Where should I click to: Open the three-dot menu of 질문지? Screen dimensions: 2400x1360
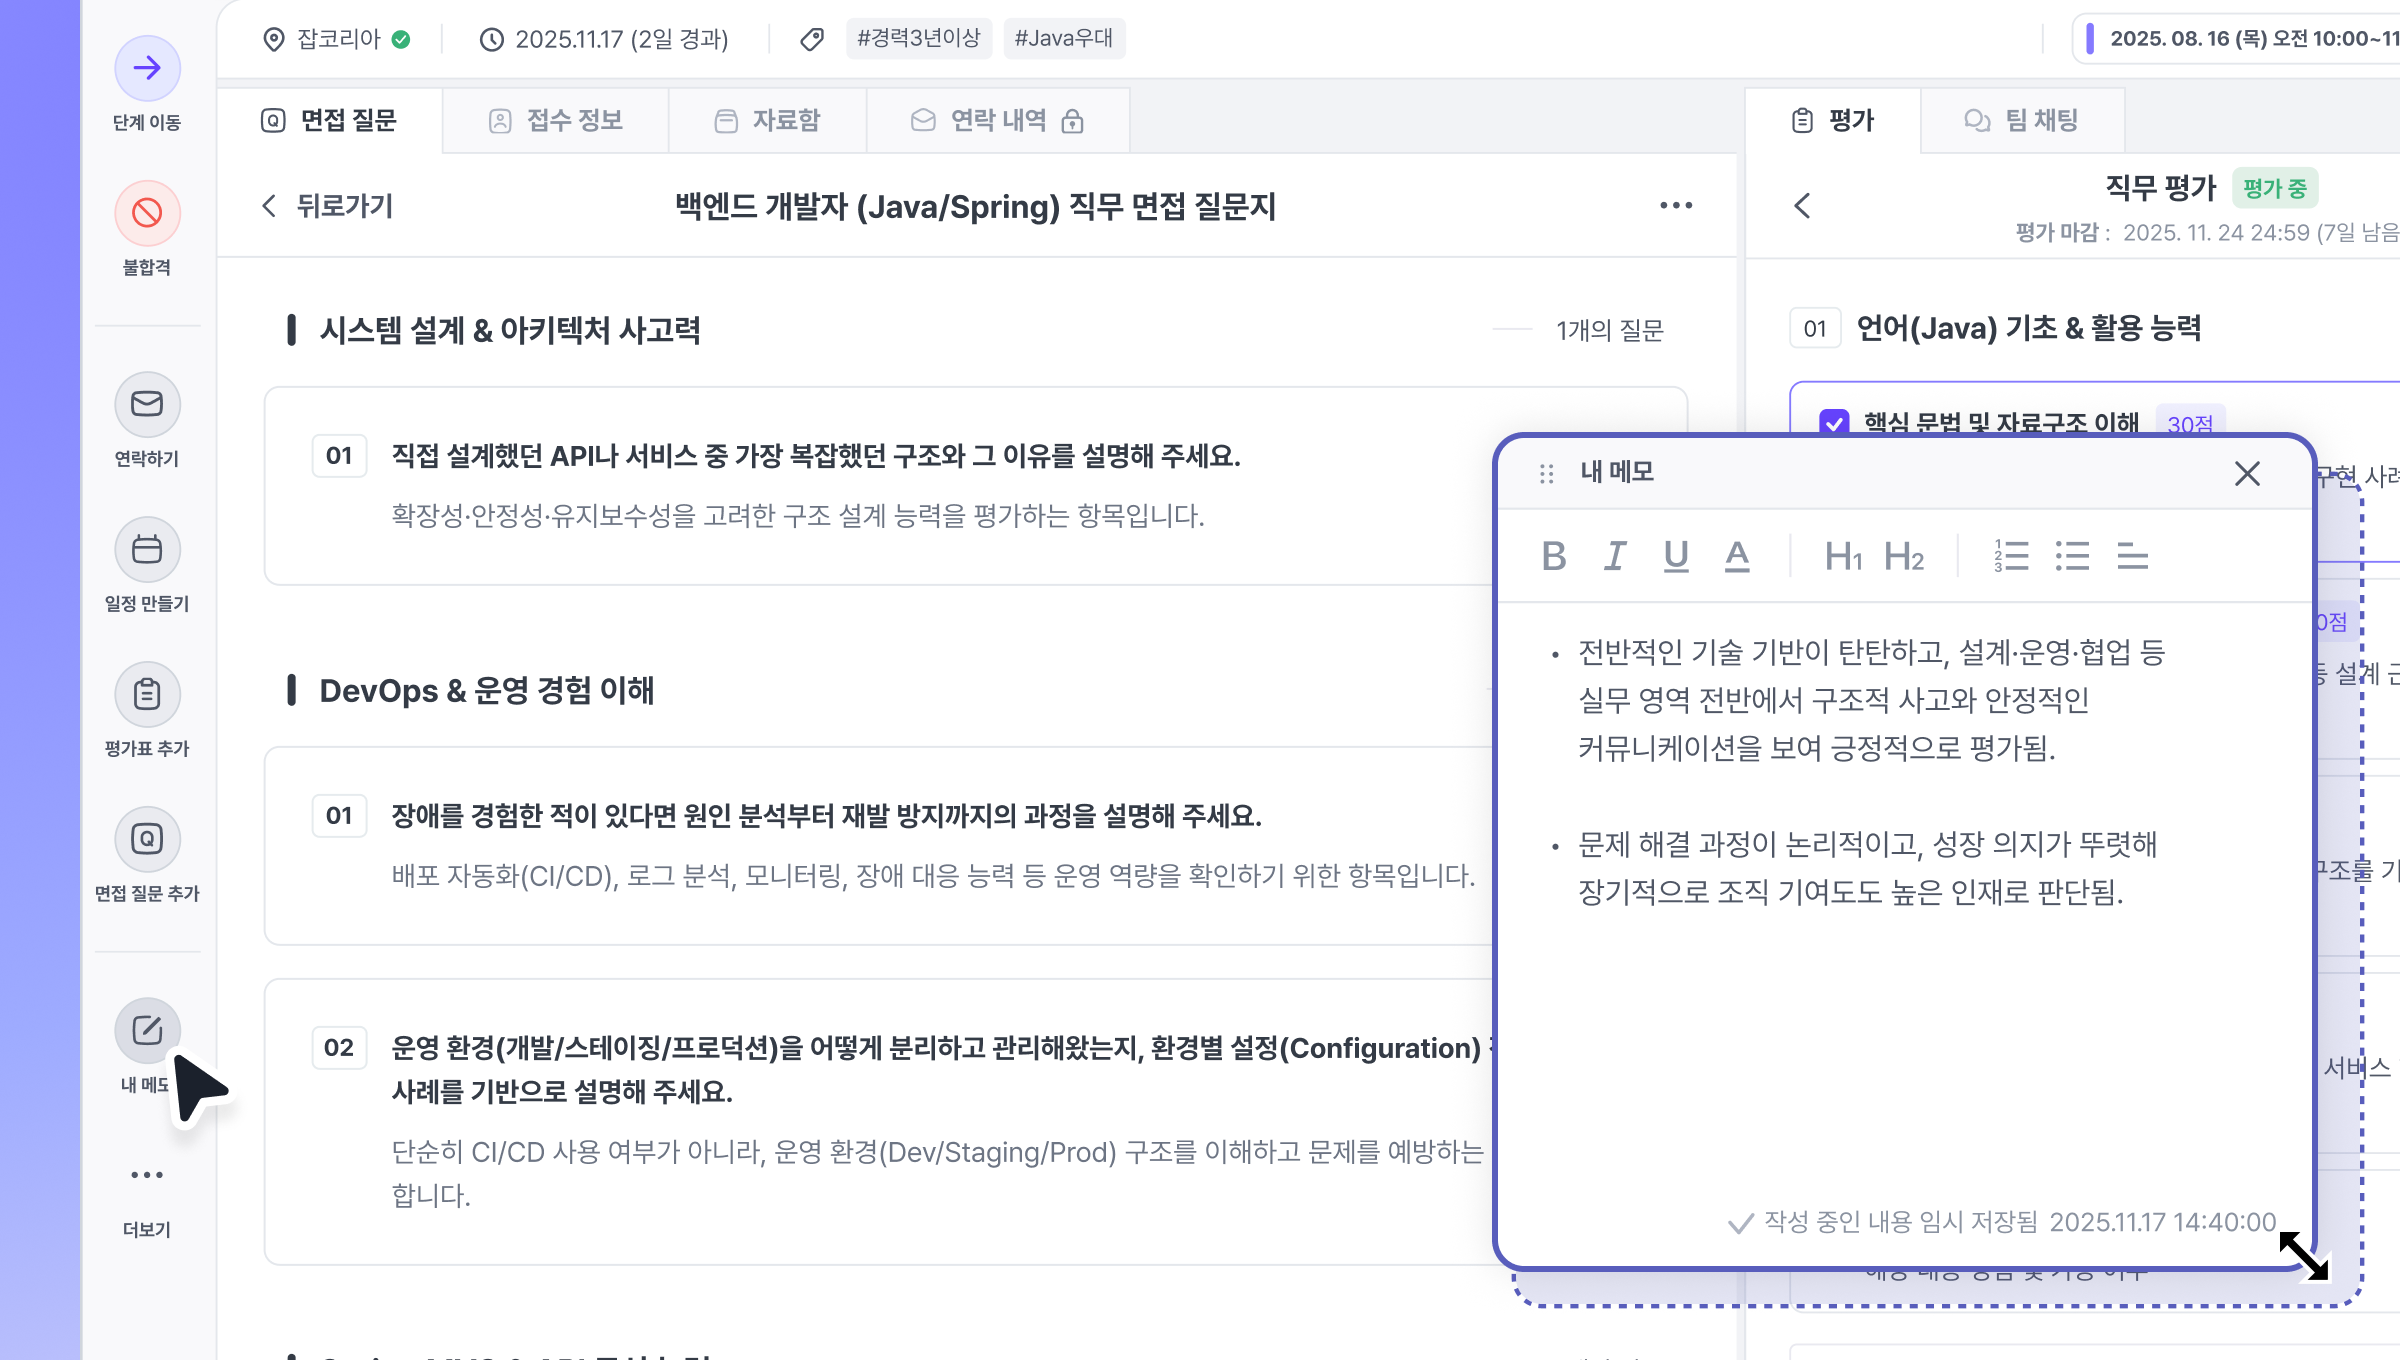pyautogui.click(x=1676, y=206)
